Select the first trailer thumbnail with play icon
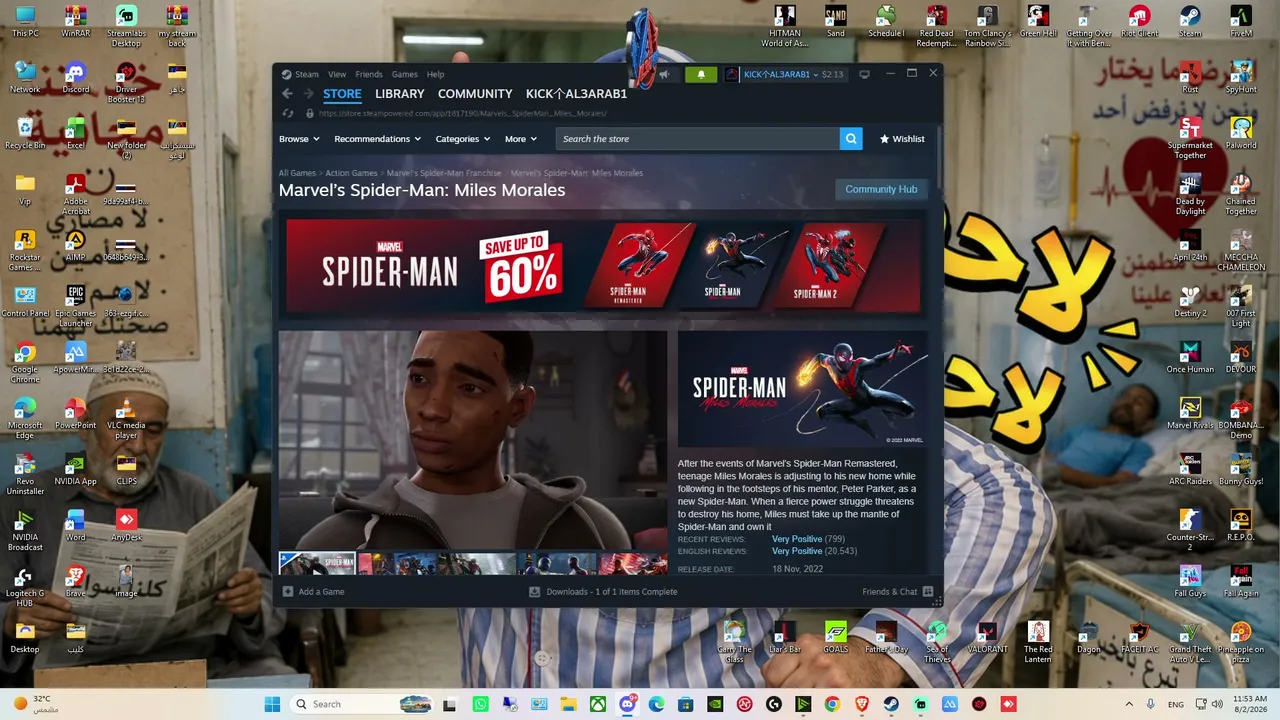 click(x=317, y=564)
